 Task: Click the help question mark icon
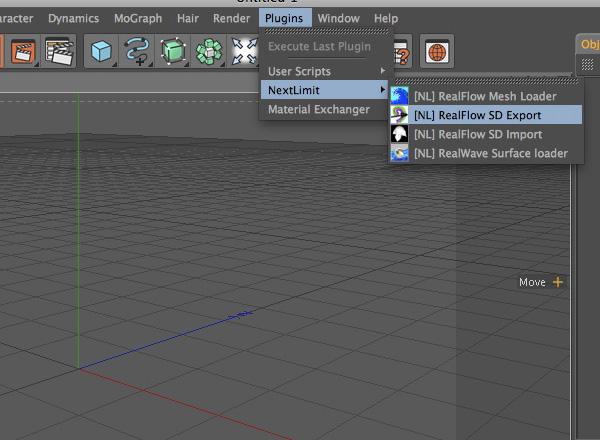(402, 51)
